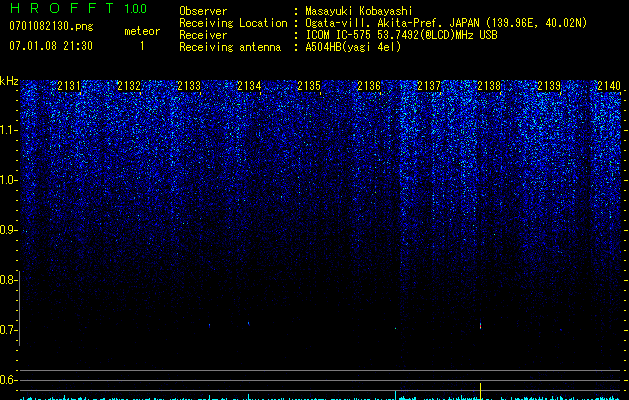Click the 1.1 kHz axis label
The width and height of the screenshot is (629, 400).
(x=8, y=130)
